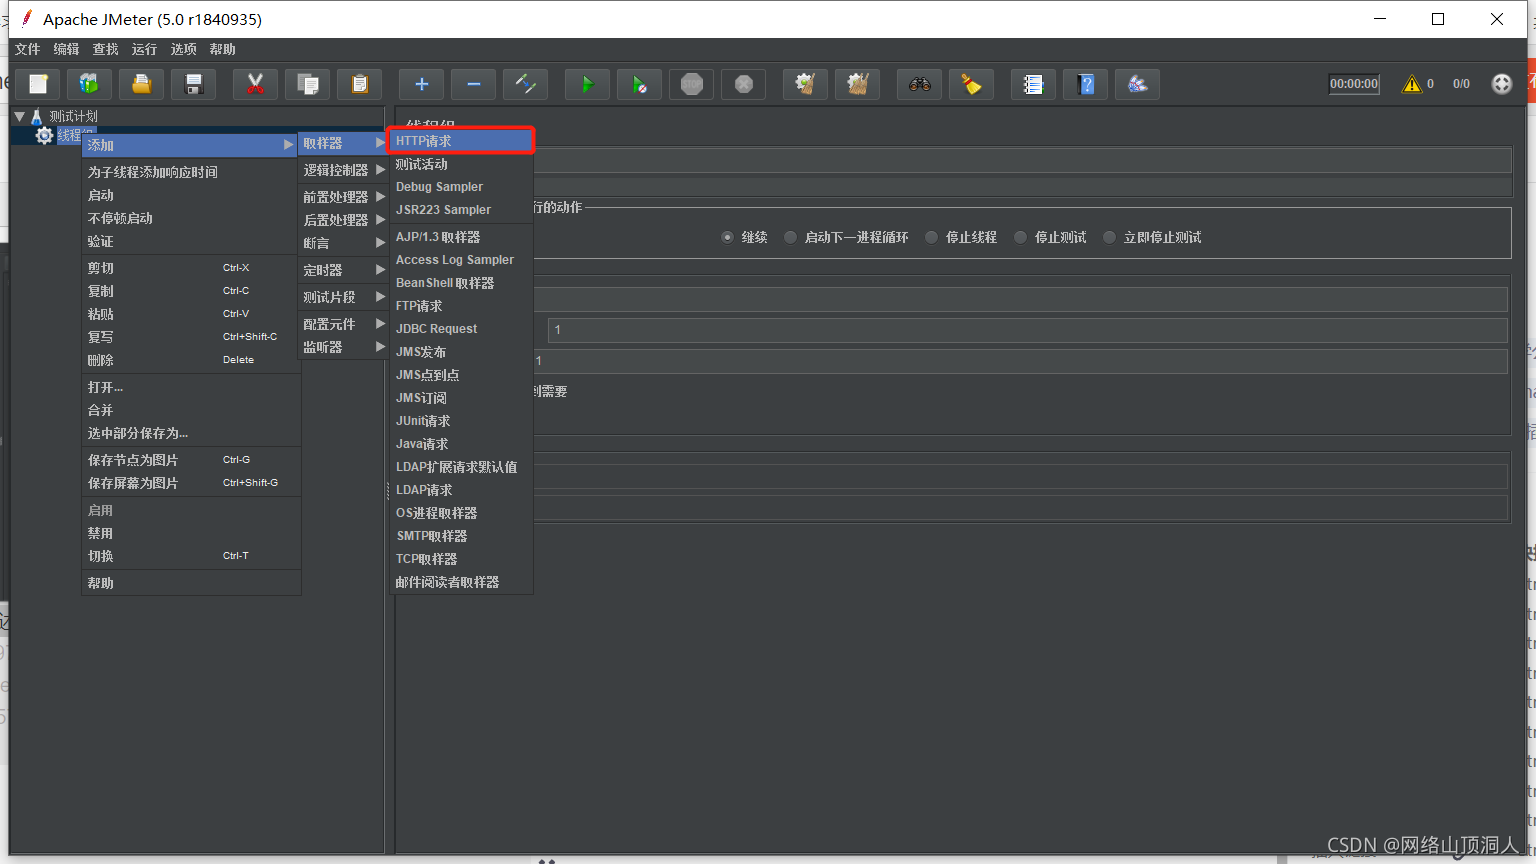Expand the 取样器 submenu
Screen dimensions: 1536x864
tap(343, 143)
